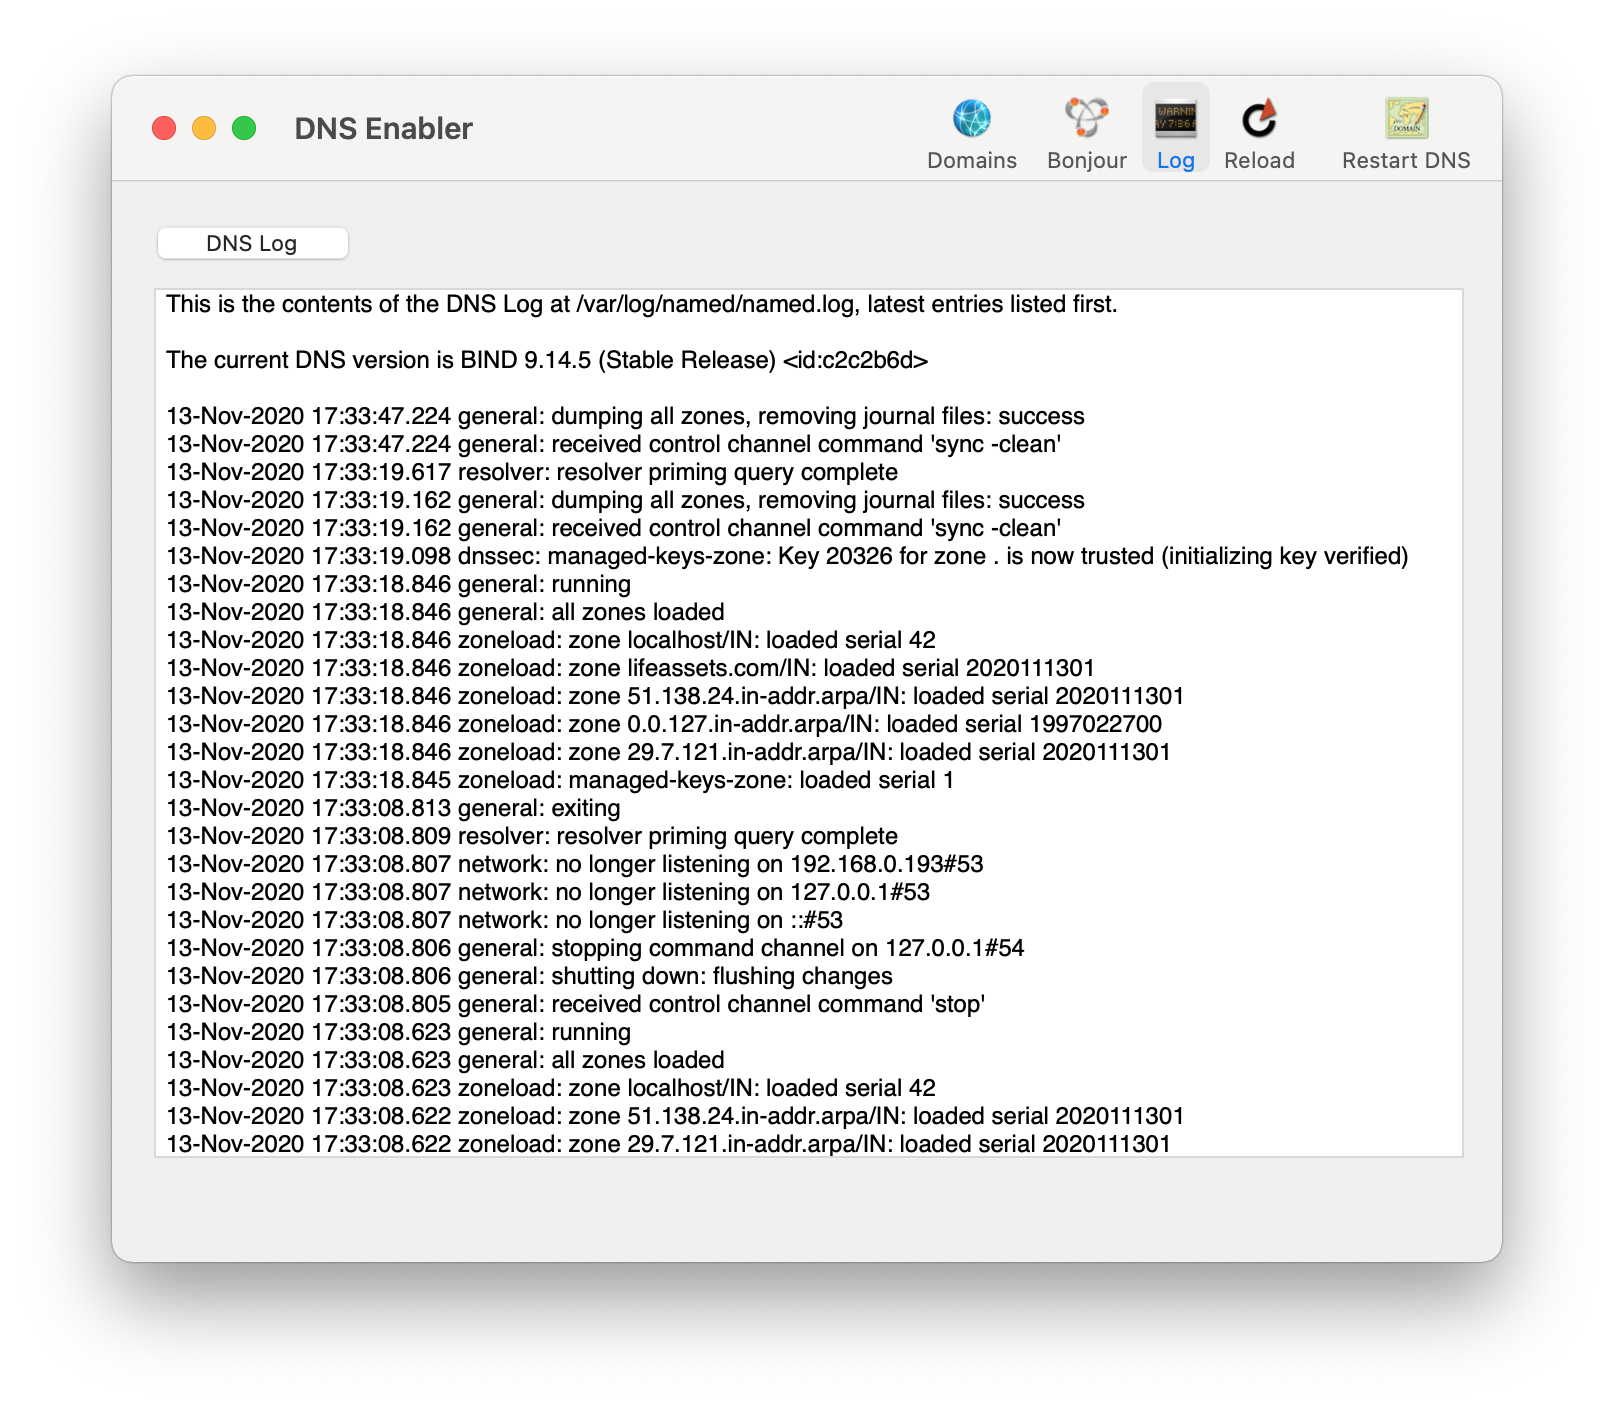Screen dimensions: 1614x1410
Task: Click the 192.168.0.193#53 no longer listening entry
Action: pyautogui.click(x=575, y=864)
